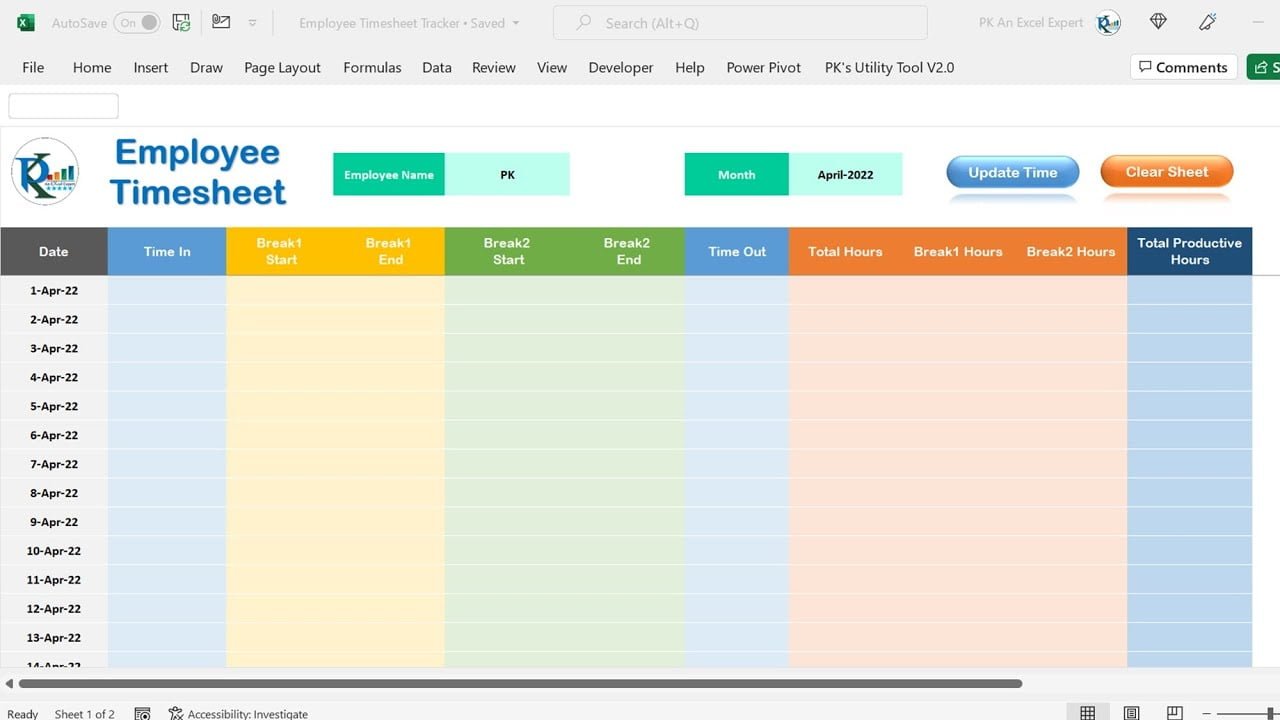1280x720 pixels.
Task: Click the Break1 Start header
Action: tap(281, 251)
